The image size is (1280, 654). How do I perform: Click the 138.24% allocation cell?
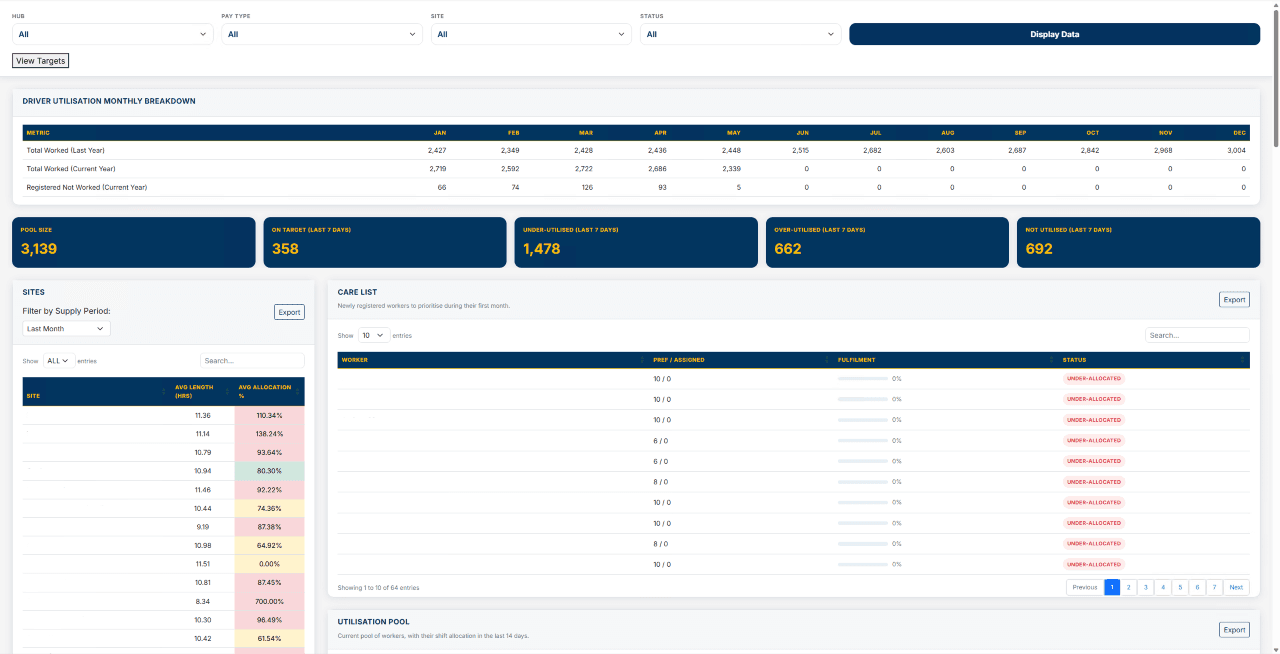(x=270, y=433)
